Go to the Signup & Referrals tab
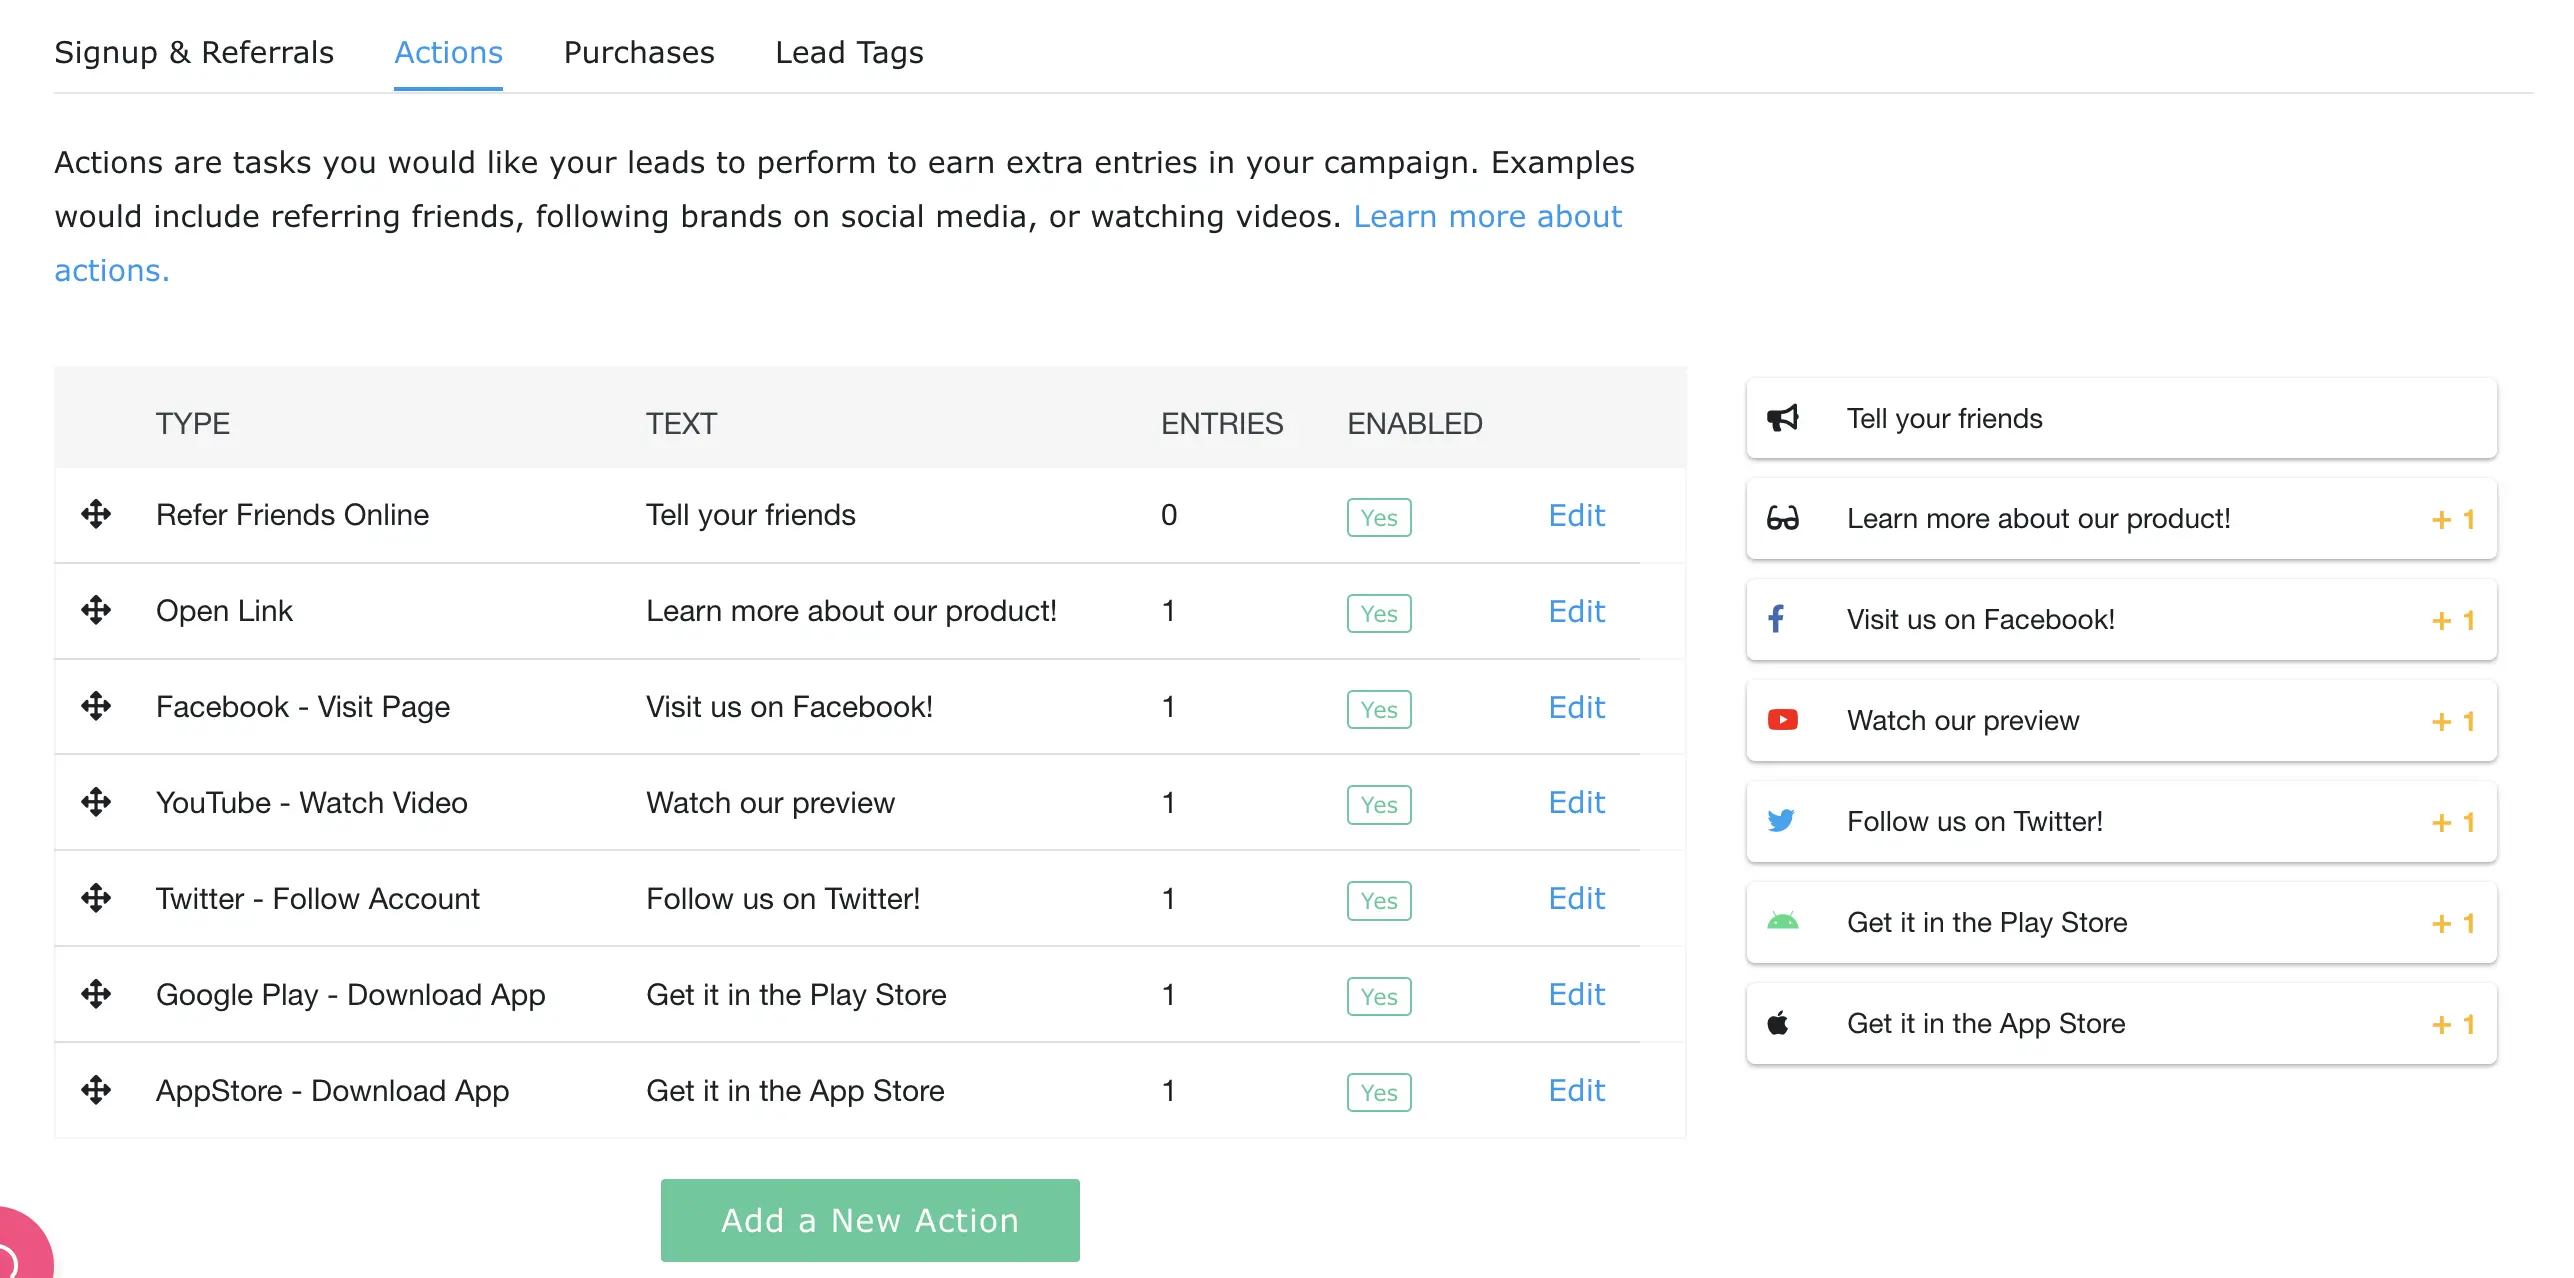This screenshot has height=1278, width=2574. coord(194,52)
